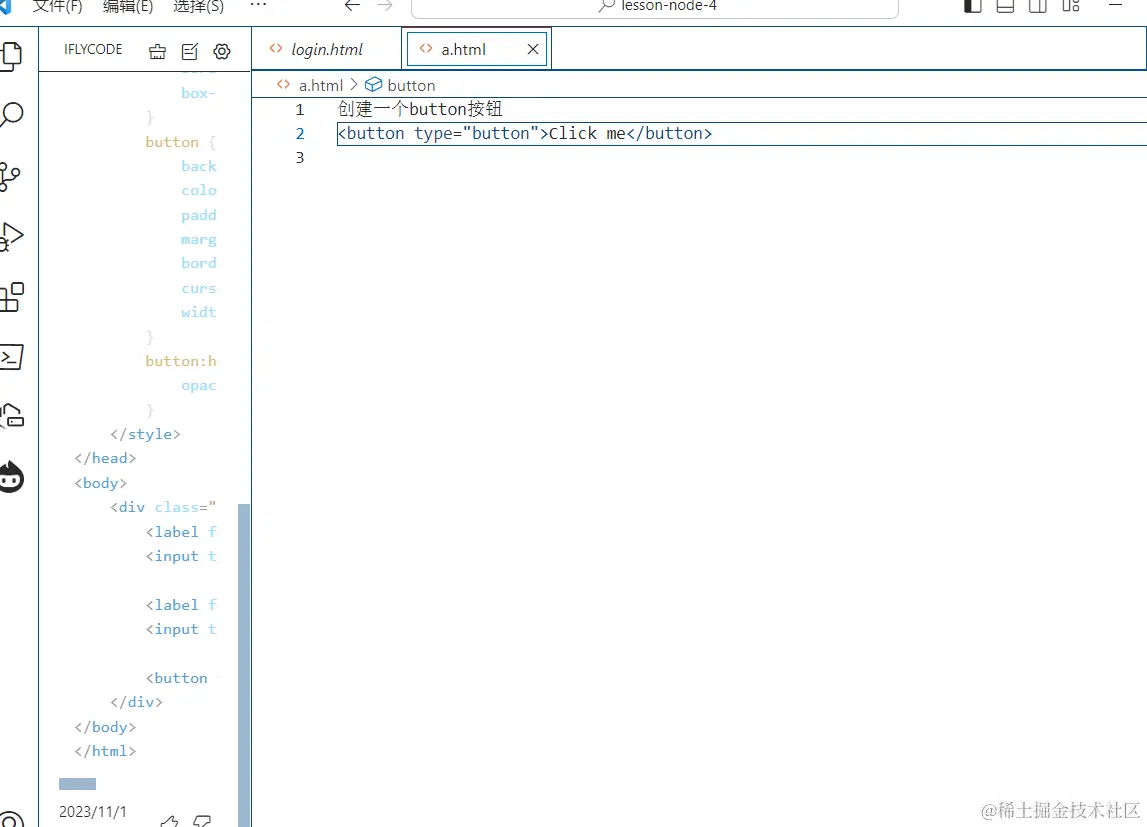Open the Search magnifier in activity bar

11,115
